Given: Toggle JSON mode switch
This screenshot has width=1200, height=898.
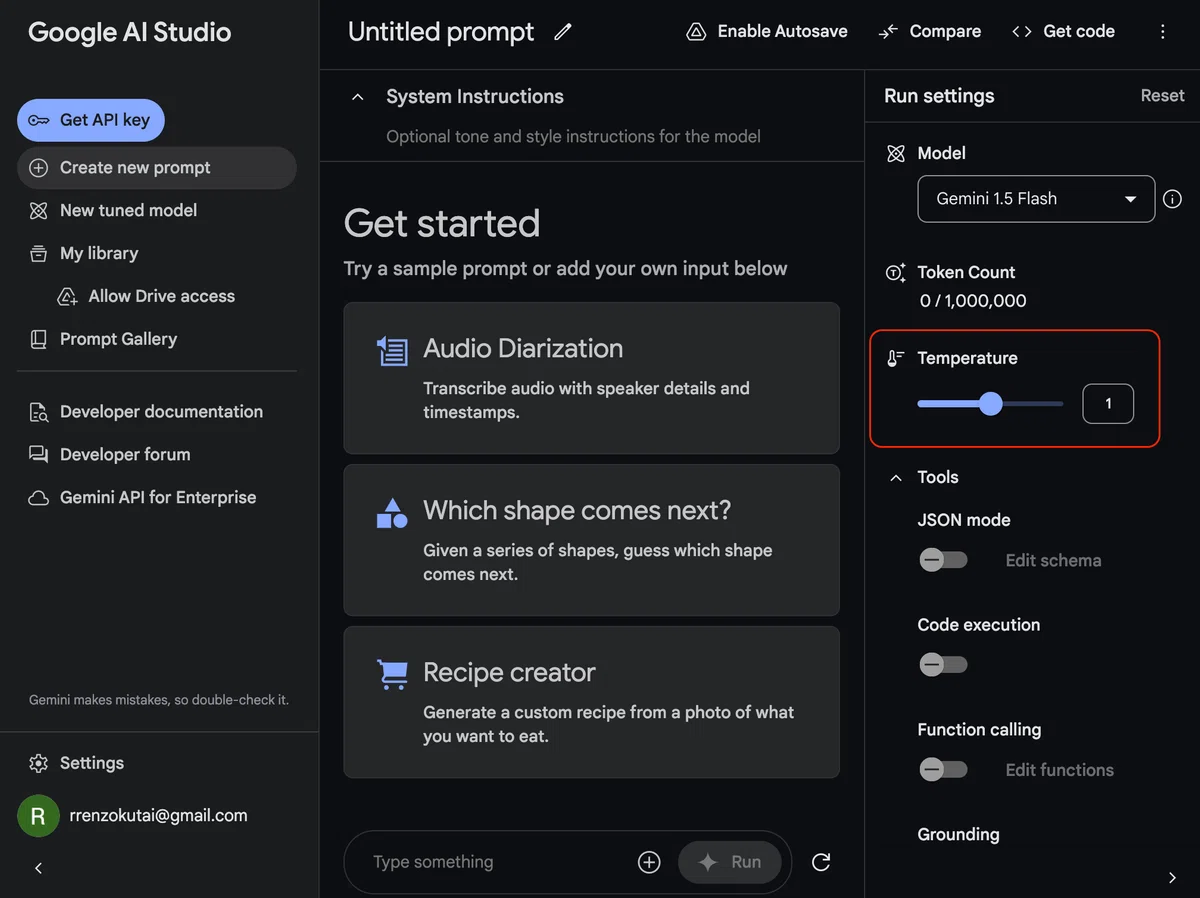Looking at the screenshot, I should (943, 560).
